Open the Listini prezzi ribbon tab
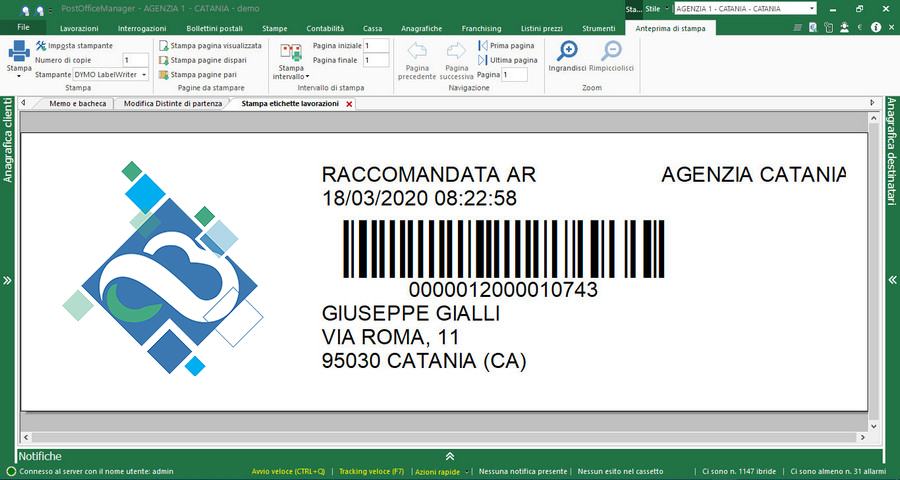Screen dimensions: 900x480 541,28
